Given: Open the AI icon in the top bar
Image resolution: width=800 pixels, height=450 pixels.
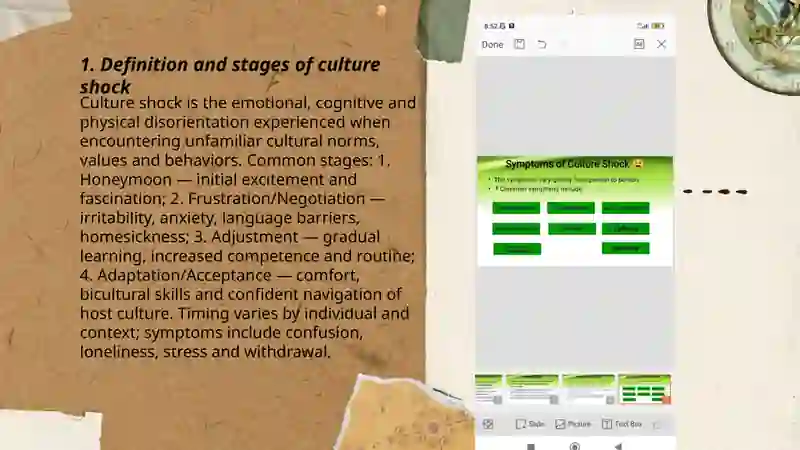Looking at the screenshot, I should [639, 44].
